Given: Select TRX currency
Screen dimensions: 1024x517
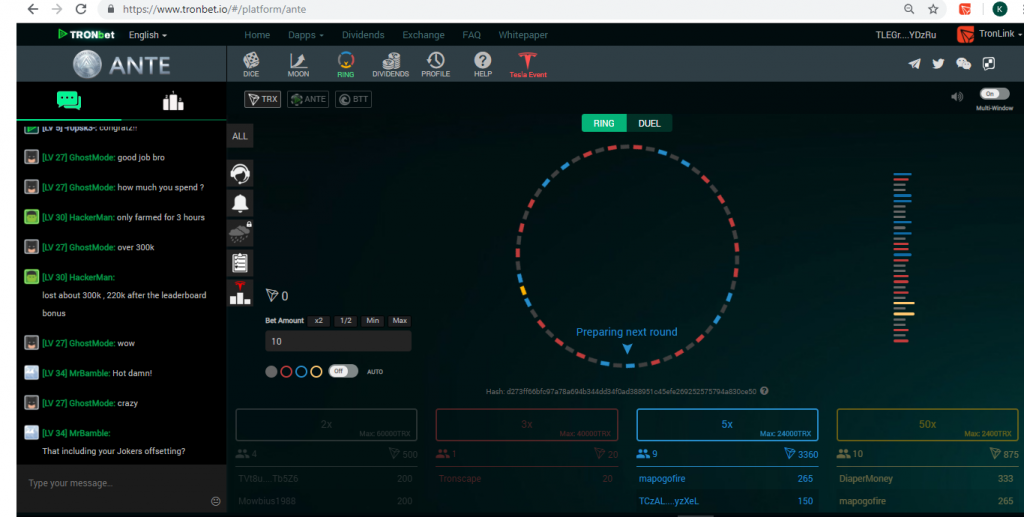Looking at the screenshot, I should click(263, 99).
